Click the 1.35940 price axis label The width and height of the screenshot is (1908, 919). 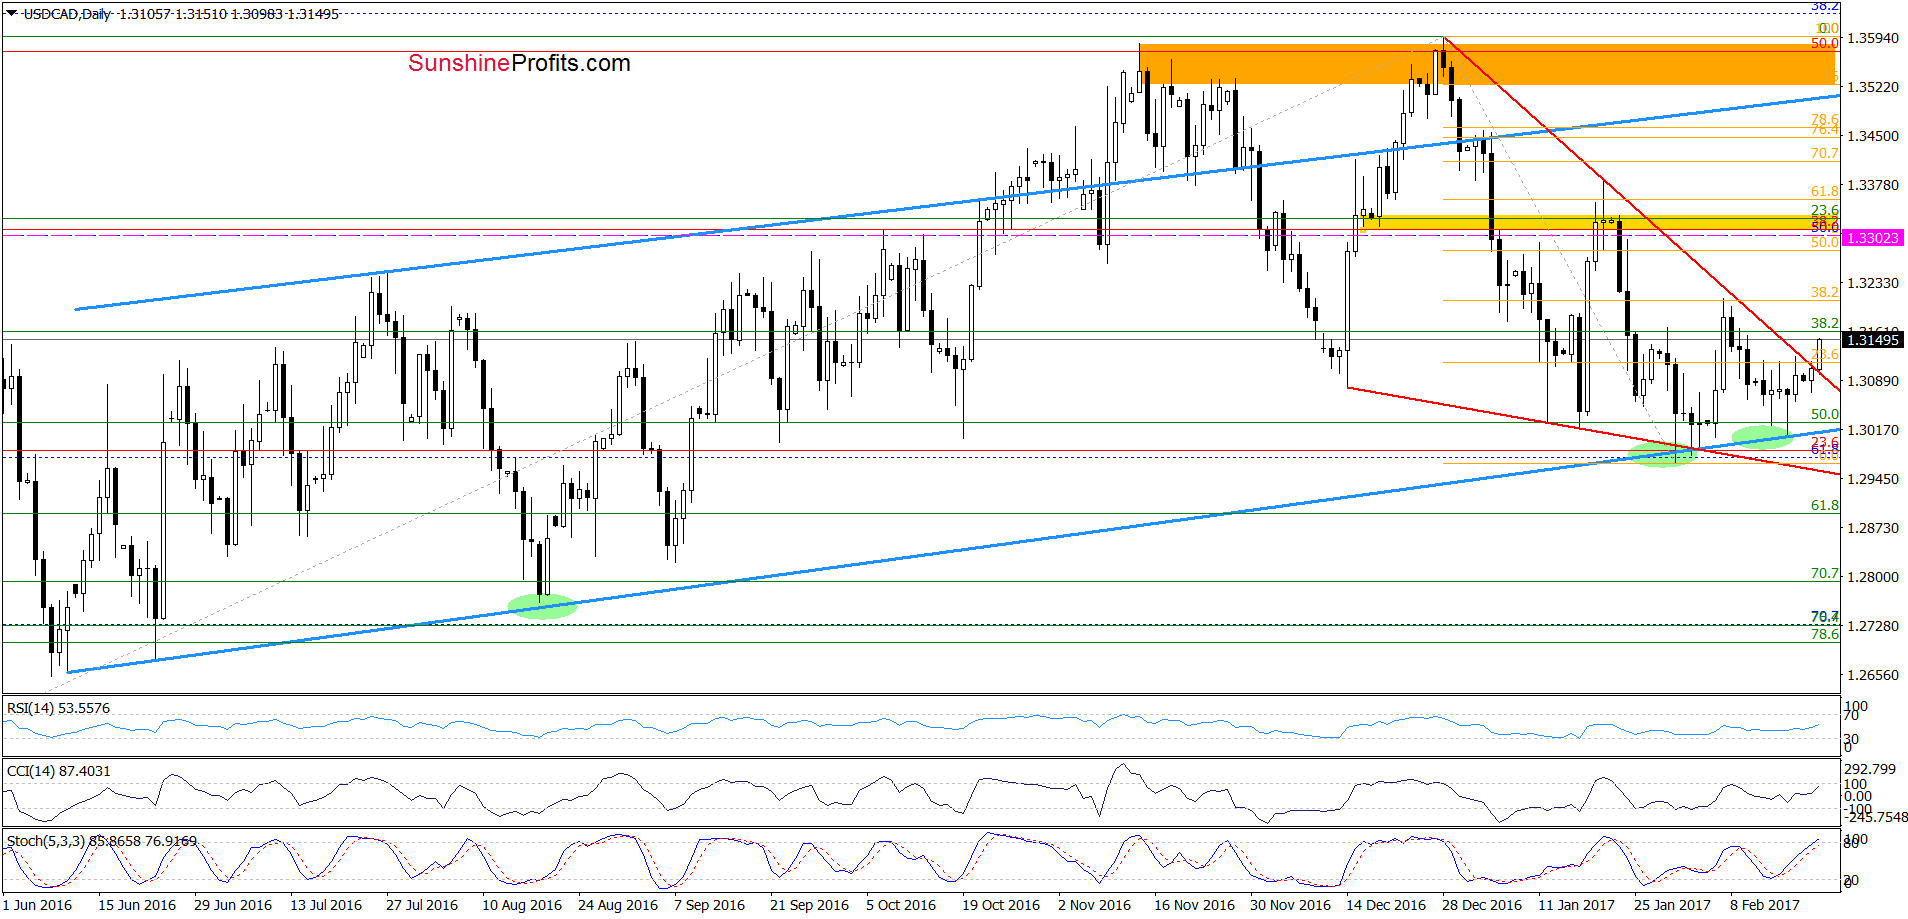pyautogui.click(x=1873, y=38)
